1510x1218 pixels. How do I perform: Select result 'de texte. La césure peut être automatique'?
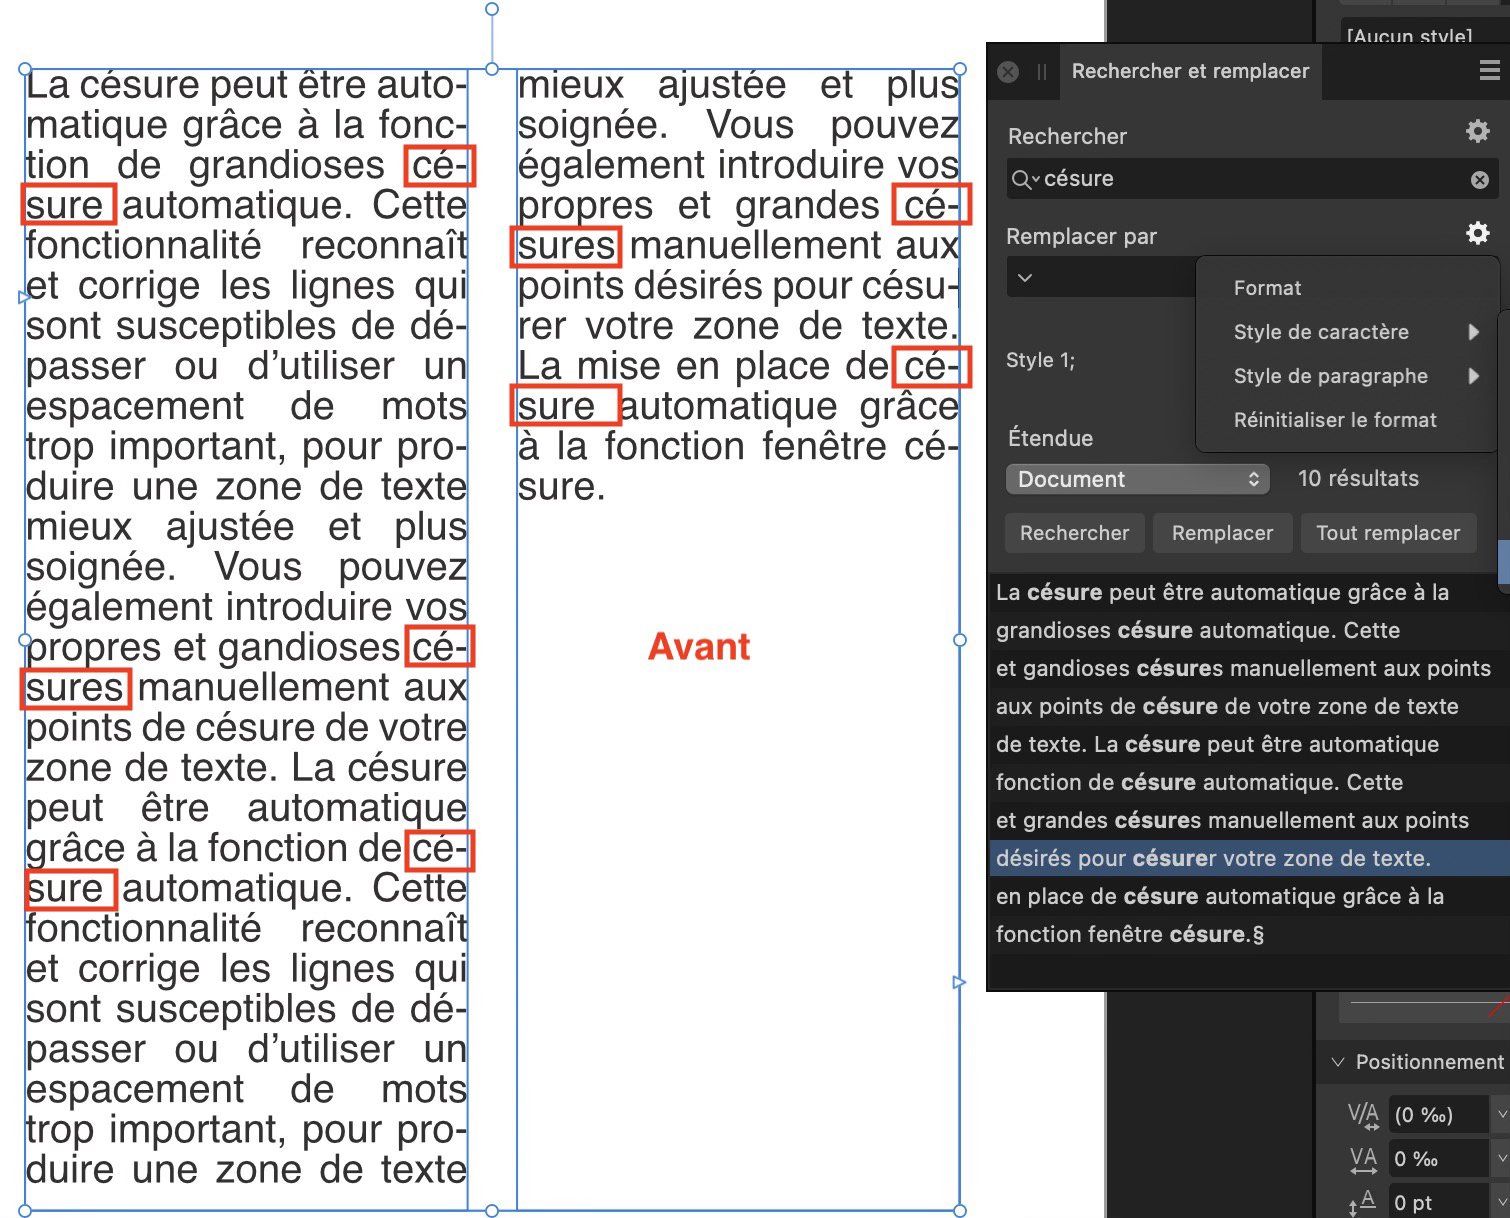pos(1248,745)
